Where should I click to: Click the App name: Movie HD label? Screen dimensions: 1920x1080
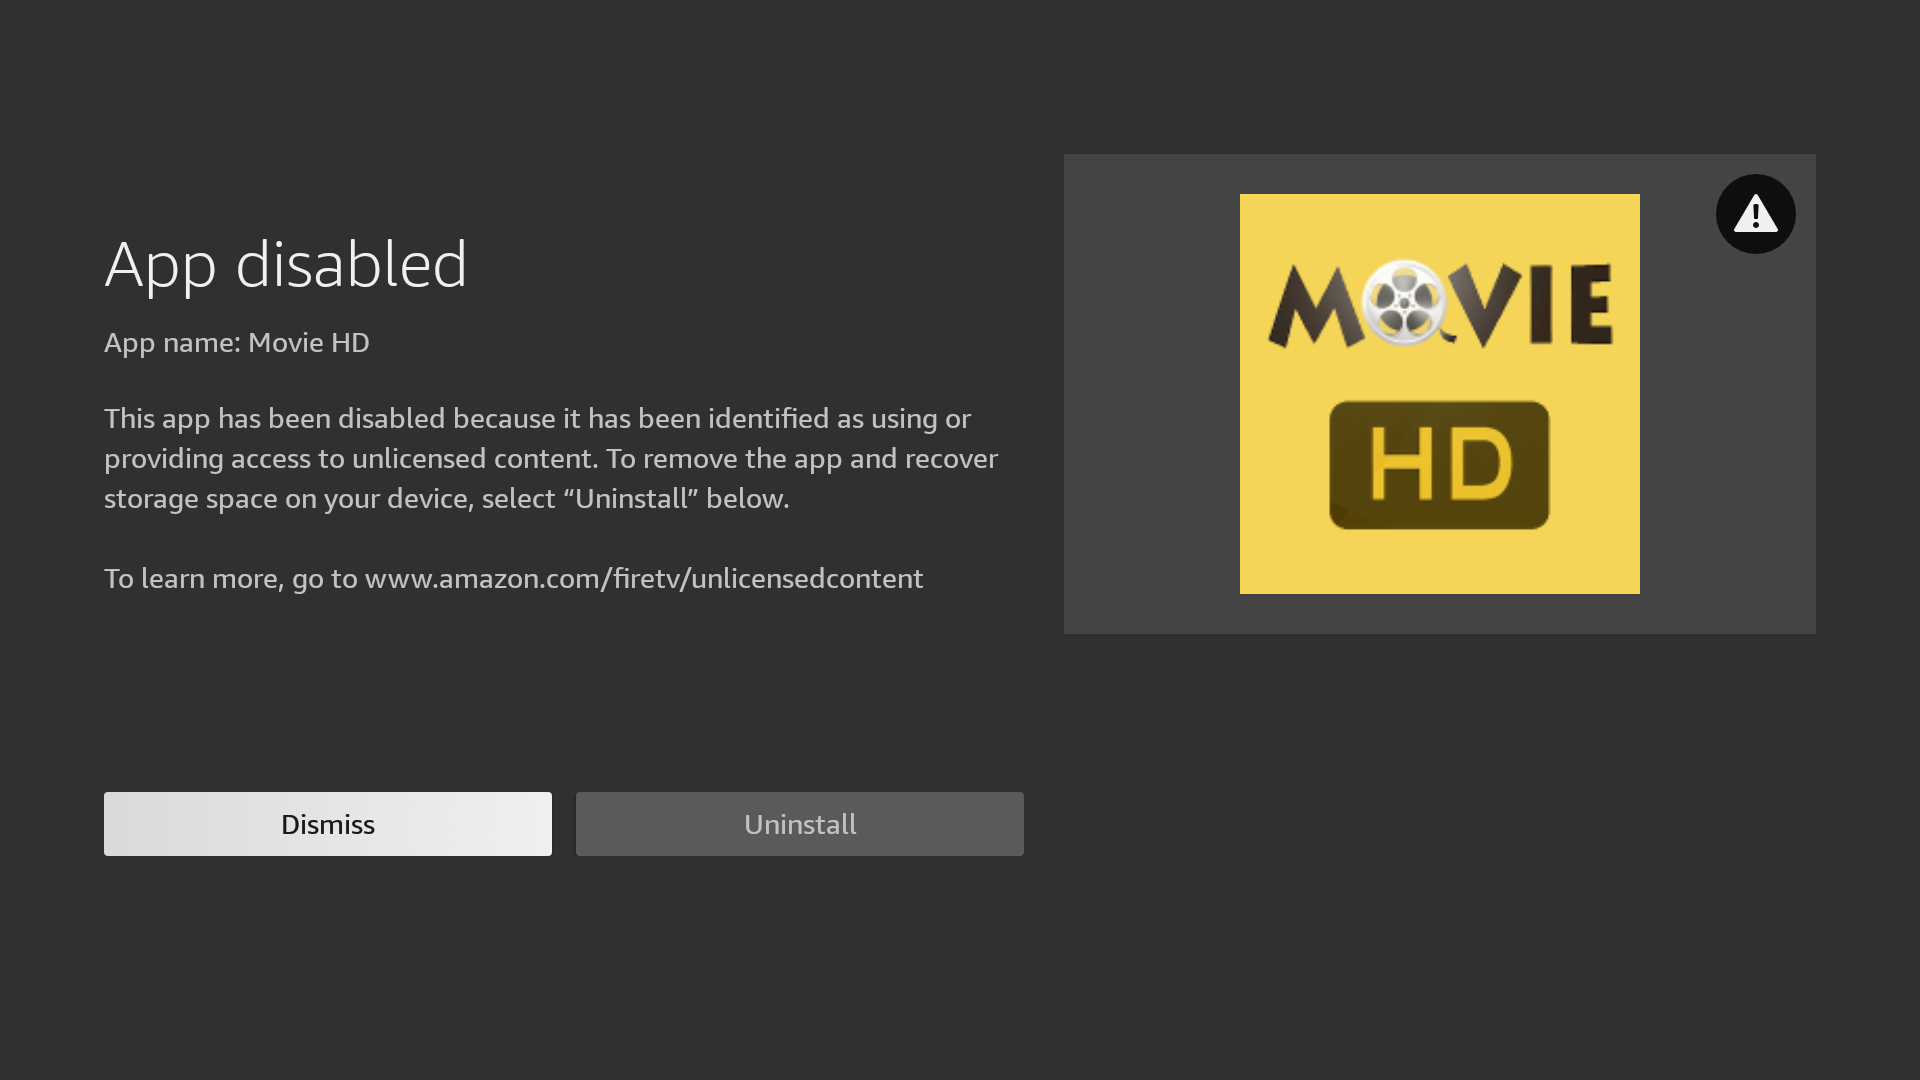click(237, 343)
